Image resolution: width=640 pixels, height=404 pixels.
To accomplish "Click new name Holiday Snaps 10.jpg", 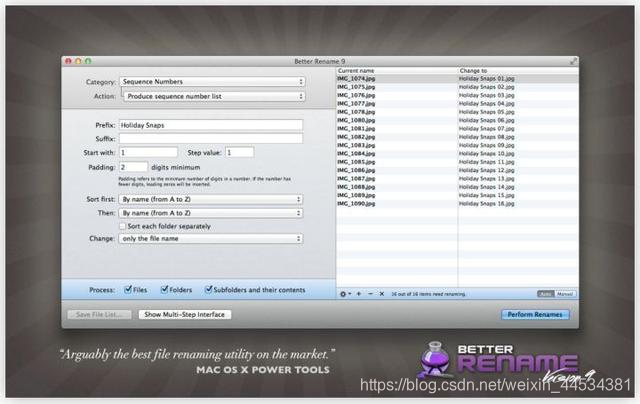I will coord(487,154).
